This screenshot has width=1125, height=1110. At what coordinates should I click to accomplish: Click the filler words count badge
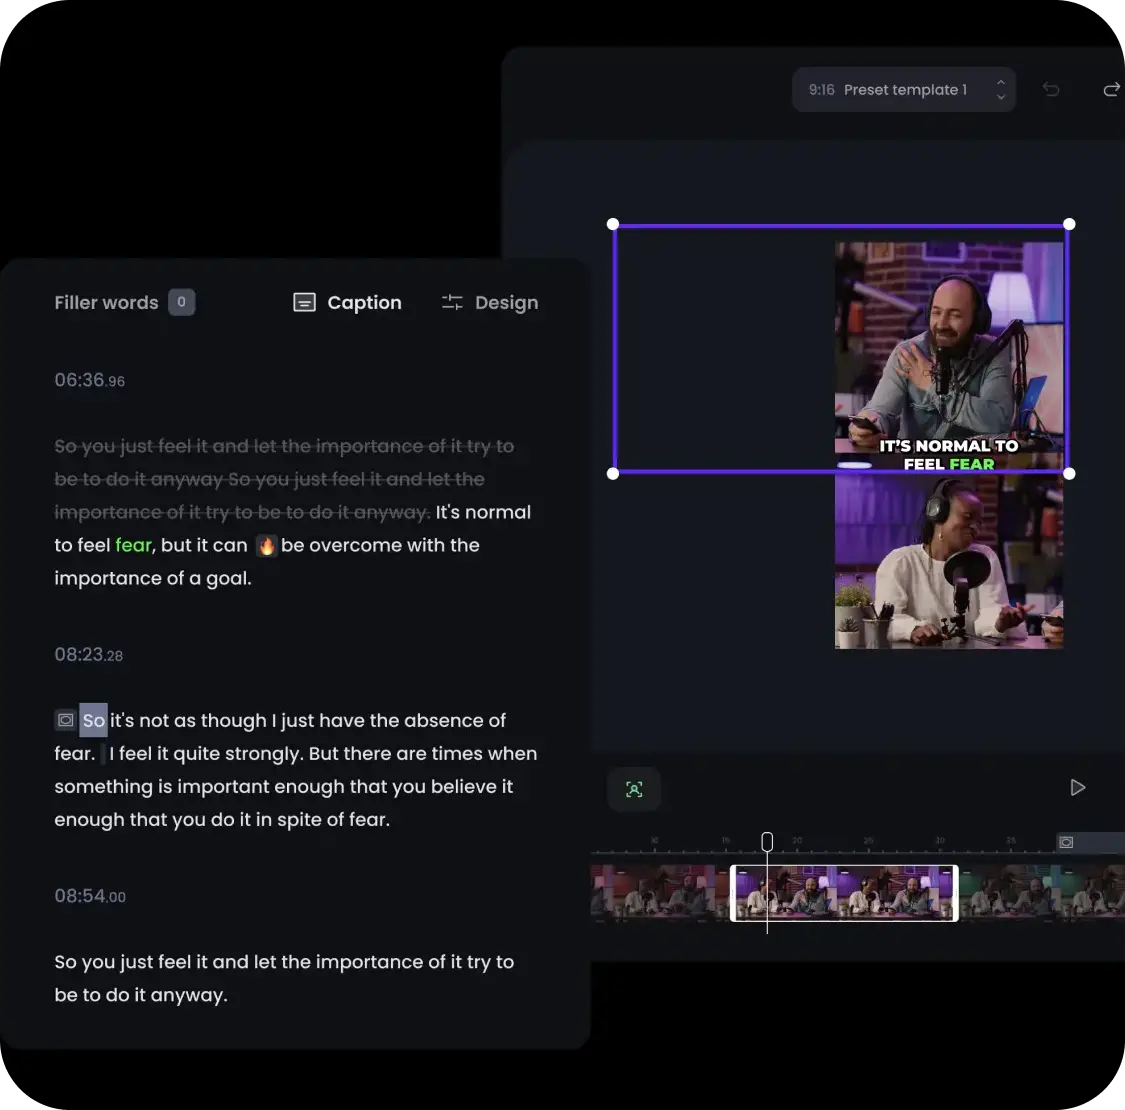coord(181,301)
